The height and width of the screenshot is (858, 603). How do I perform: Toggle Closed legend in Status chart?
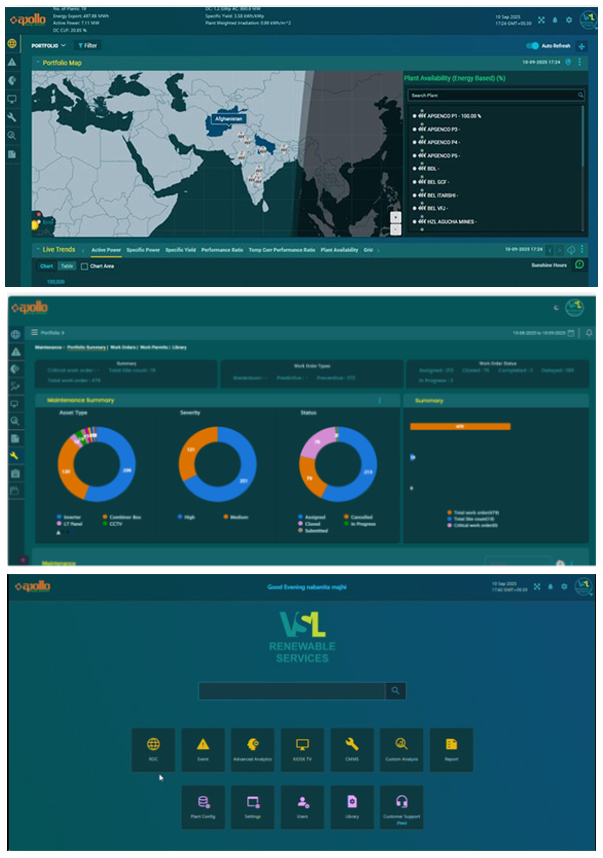tap(309, 524)
